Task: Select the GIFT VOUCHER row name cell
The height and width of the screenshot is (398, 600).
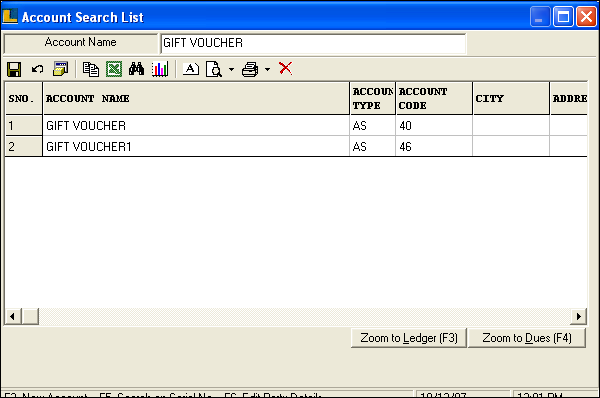Action: pos(196,126)
